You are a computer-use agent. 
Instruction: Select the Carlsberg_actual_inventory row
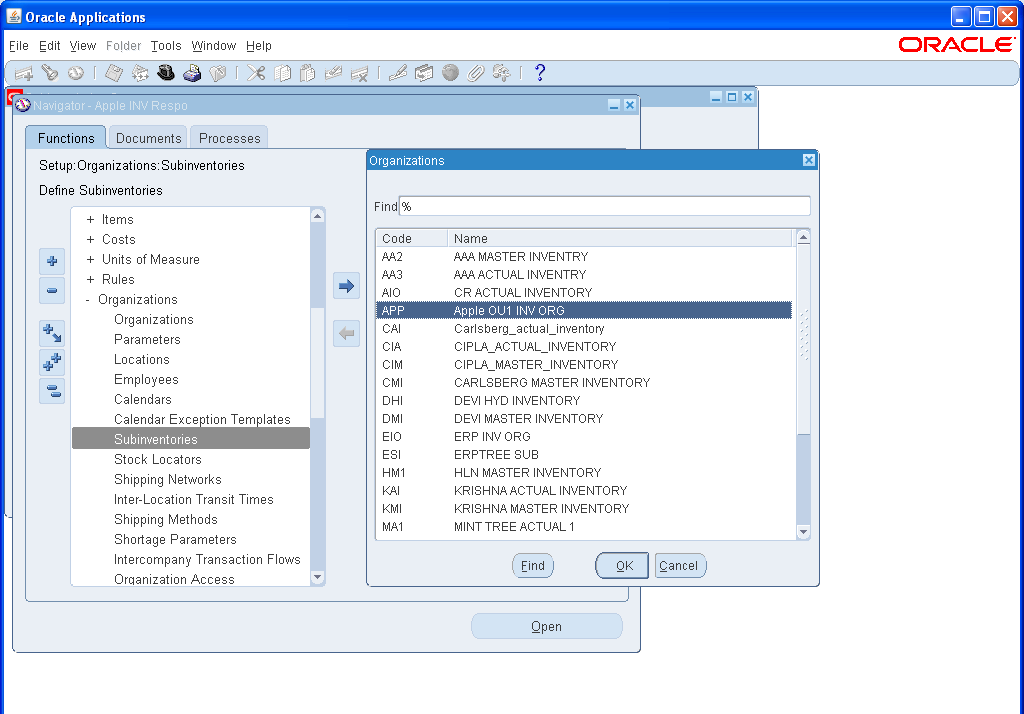pyautogui.click(x=584, y=329)
